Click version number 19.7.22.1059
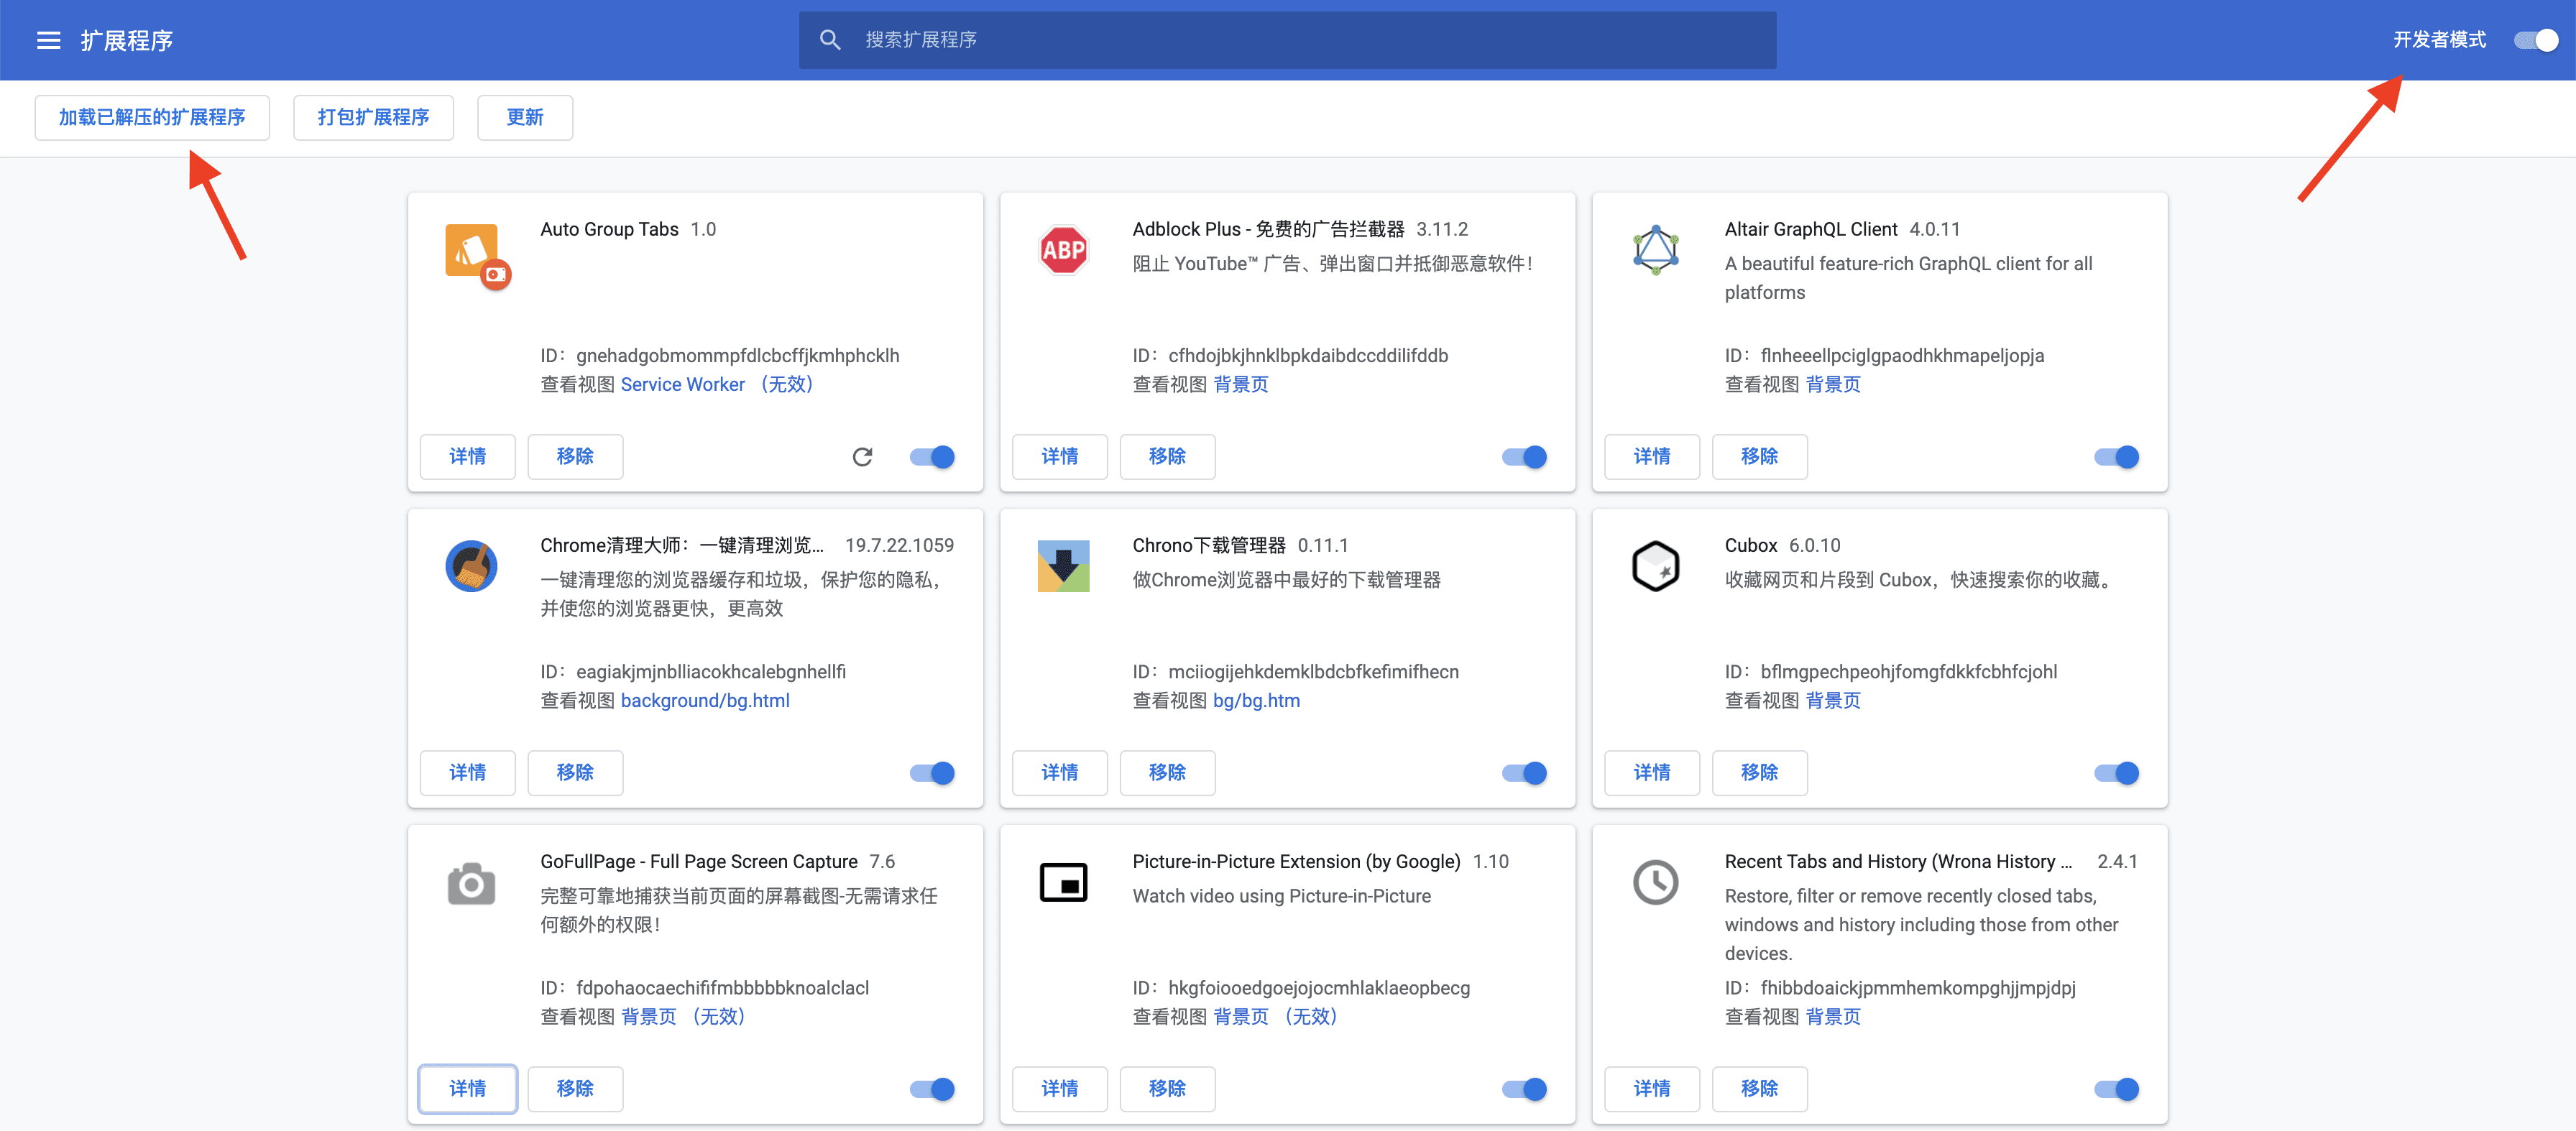The height and width of the screenshot is (1131, 2576). pos(899,546)
